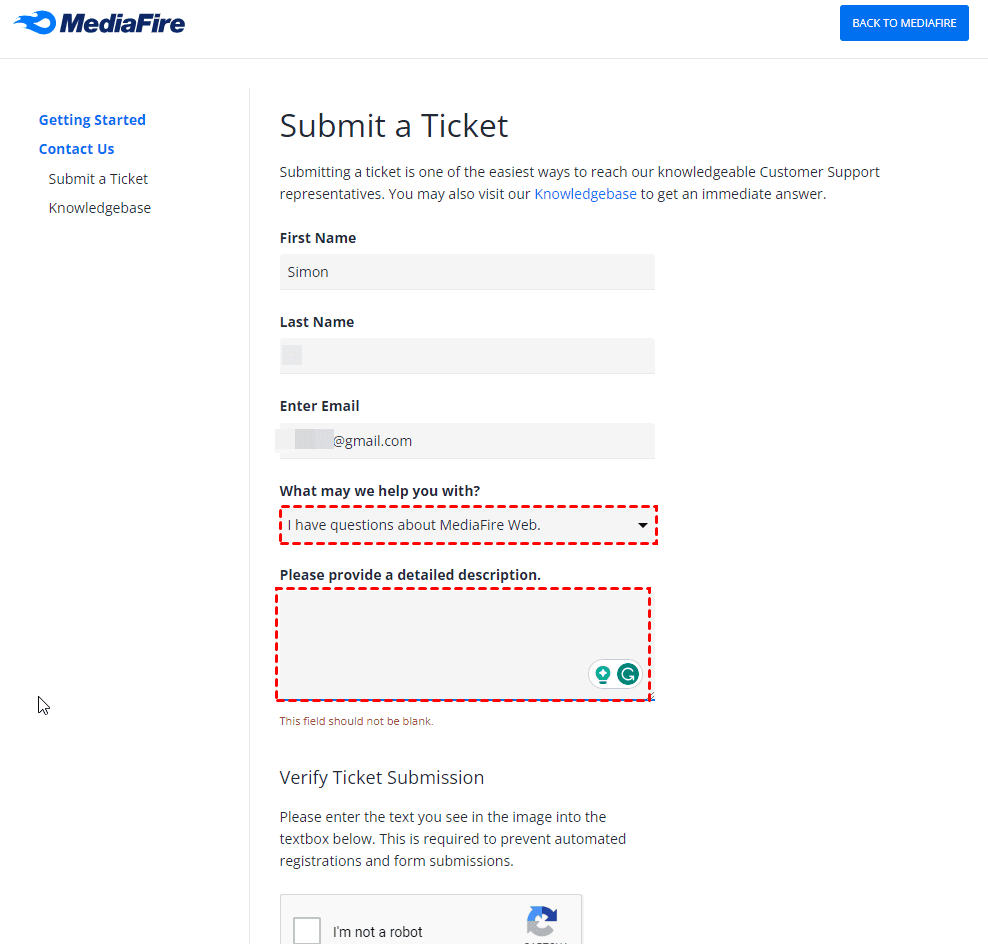988x944 pixels.
Task: Select the Contact Us sidebar section
Action: [76, 149]
